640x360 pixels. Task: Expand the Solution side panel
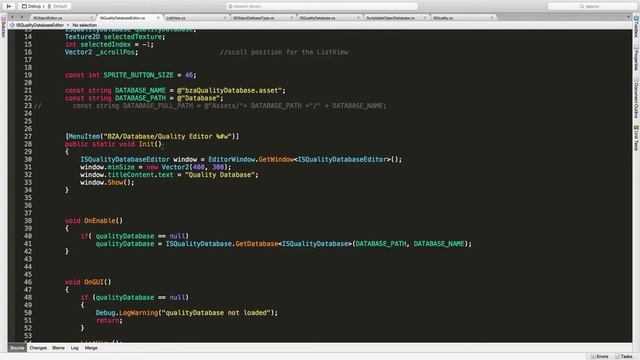point(3,27)
